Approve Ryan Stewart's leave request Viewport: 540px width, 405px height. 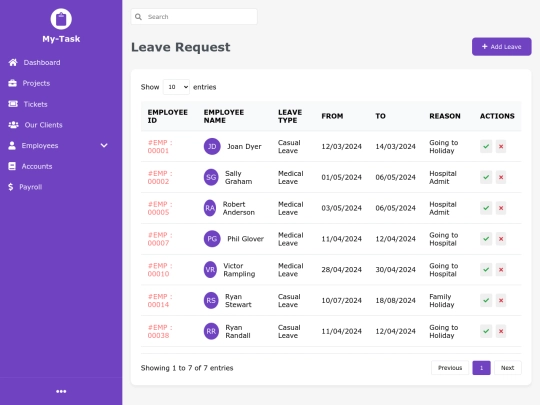[486, 300]
